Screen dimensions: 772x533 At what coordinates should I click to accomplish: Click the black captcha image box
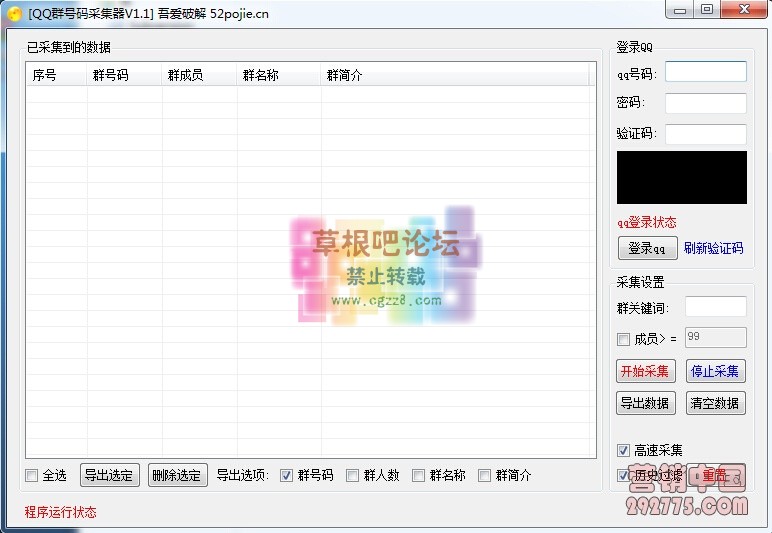(681, 178)
